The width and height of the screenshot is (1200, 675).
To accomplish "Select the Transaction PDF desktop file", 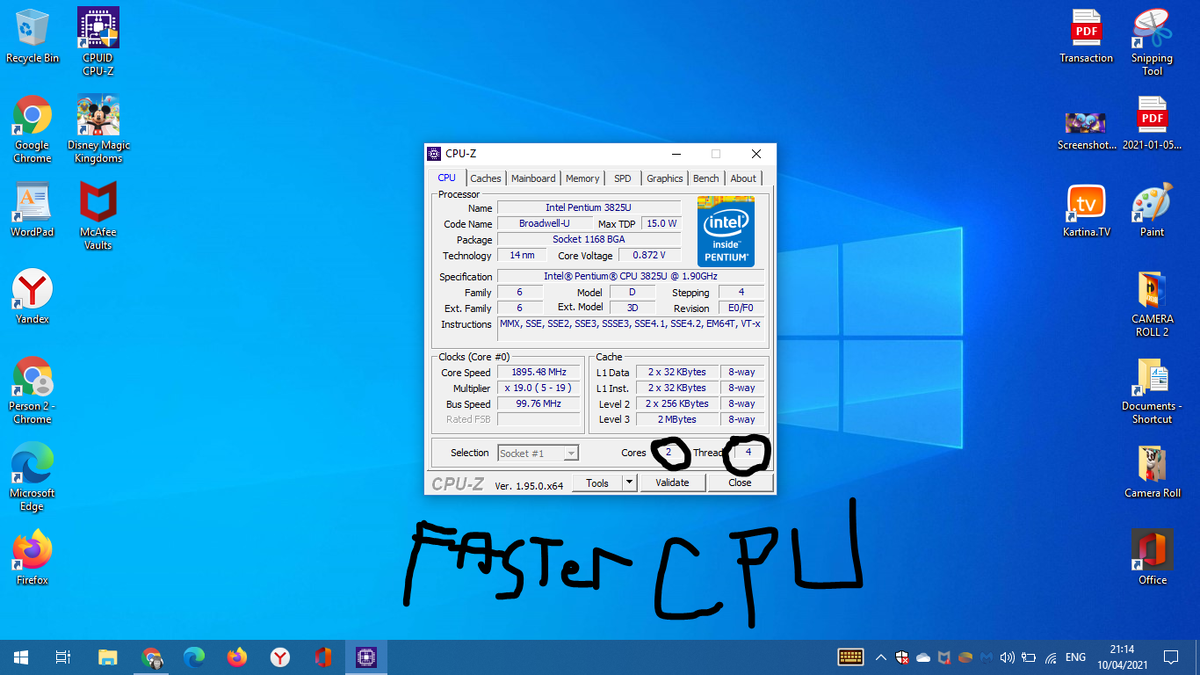I will coord(1086,37).
